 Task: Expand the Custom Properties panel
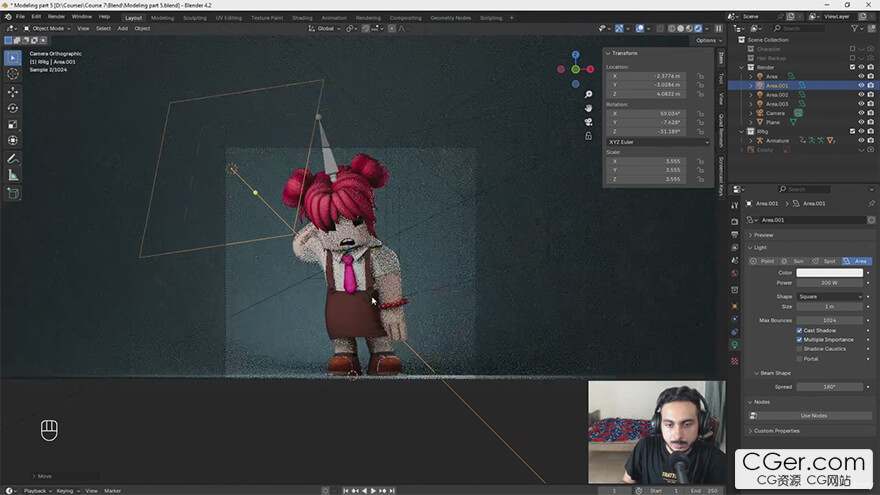coord(750,431)
